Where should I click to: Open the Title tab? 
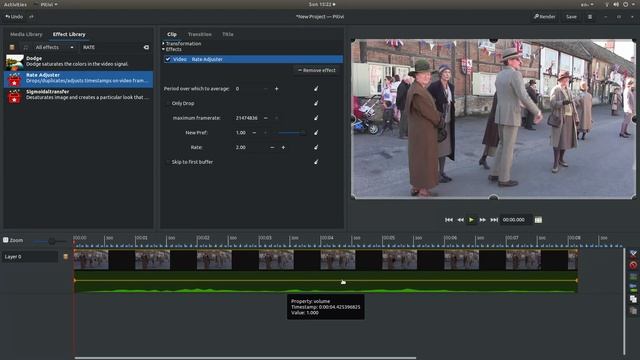[228, 34]
